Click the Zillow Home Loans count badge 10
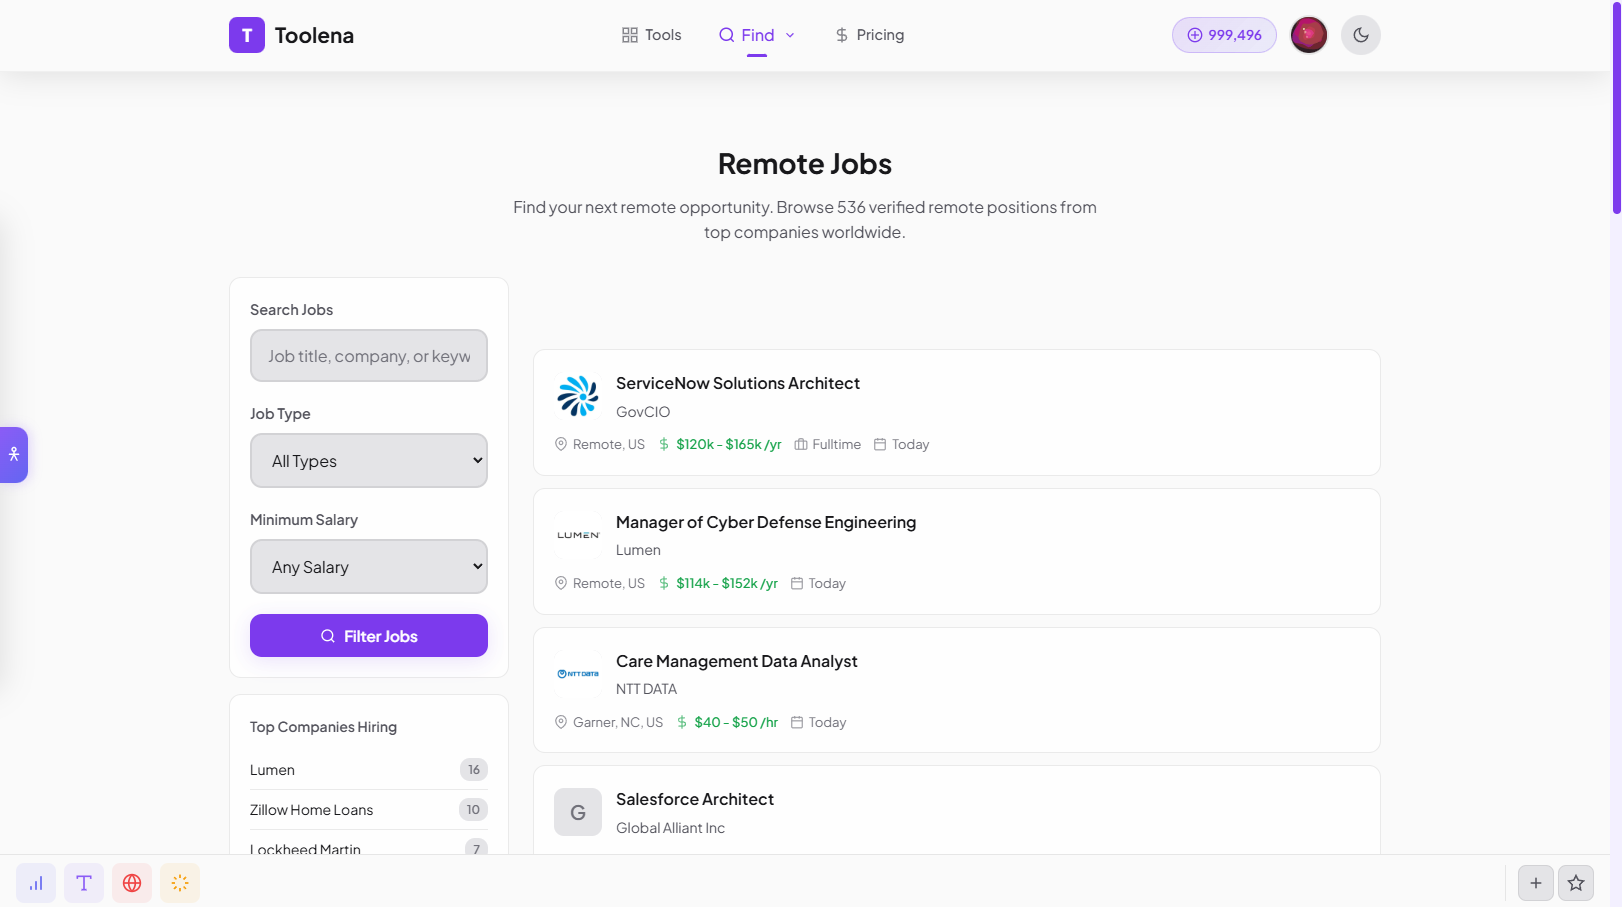This screenshot has height=907, width=1622. pos(474,810)
